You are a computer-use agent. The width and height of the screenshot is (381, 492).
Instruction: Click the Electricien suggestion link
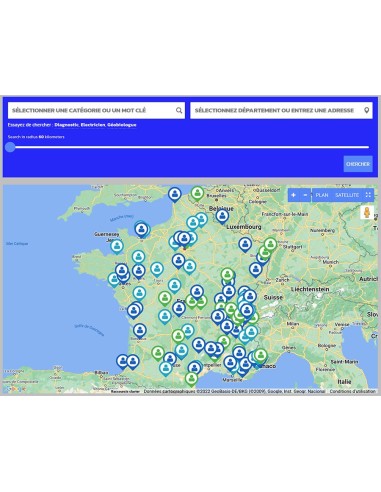click(93, 125)
